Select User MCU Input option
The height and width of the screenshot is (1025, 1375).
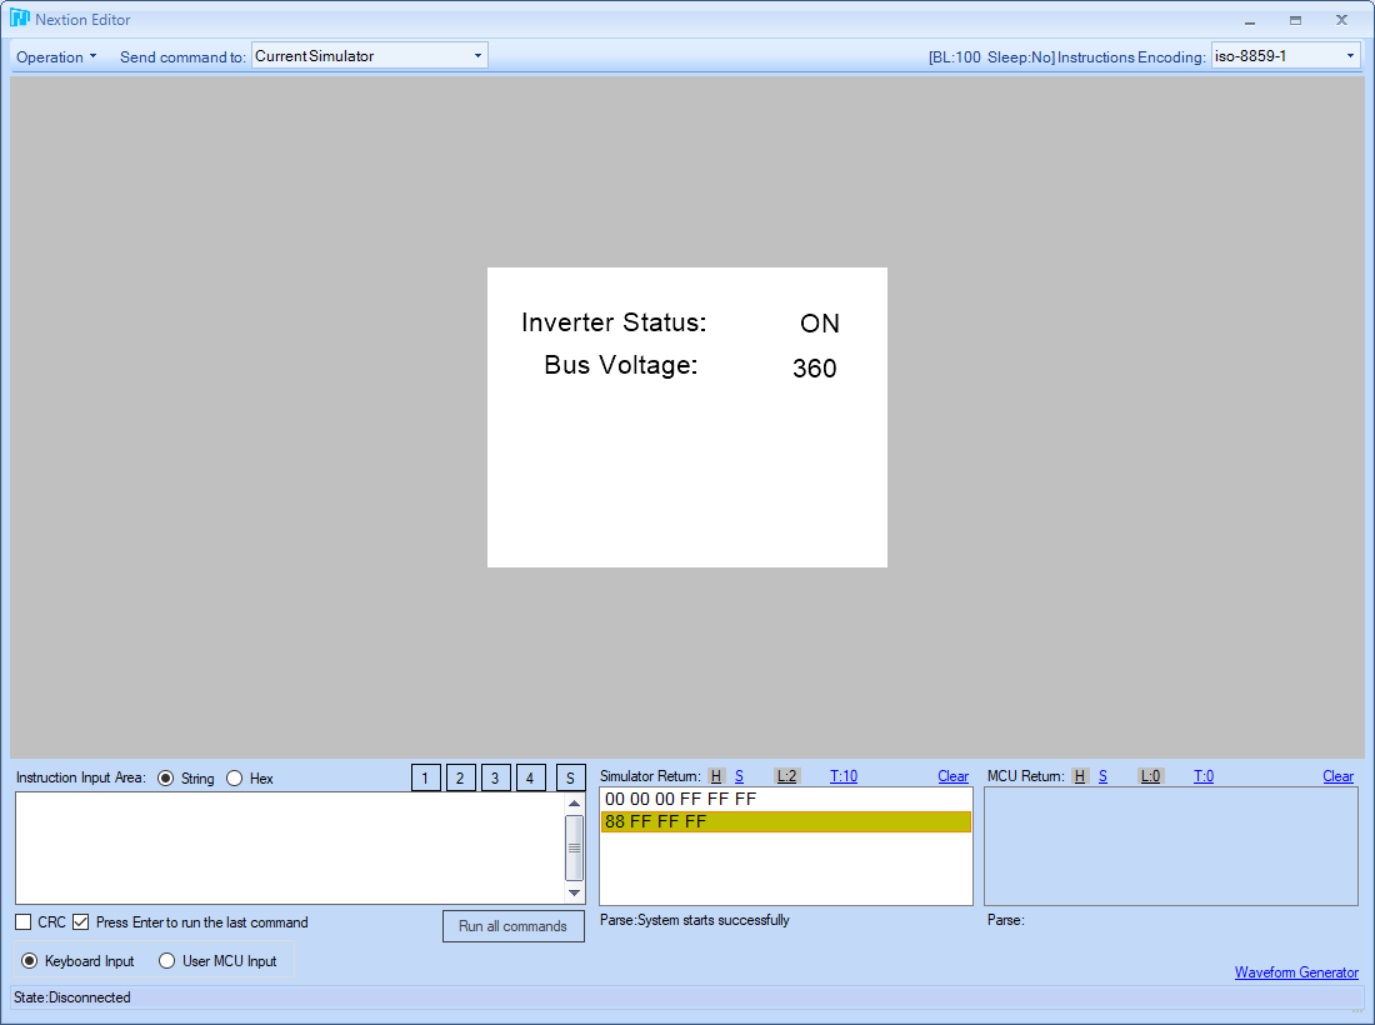(x=167, y=961)
